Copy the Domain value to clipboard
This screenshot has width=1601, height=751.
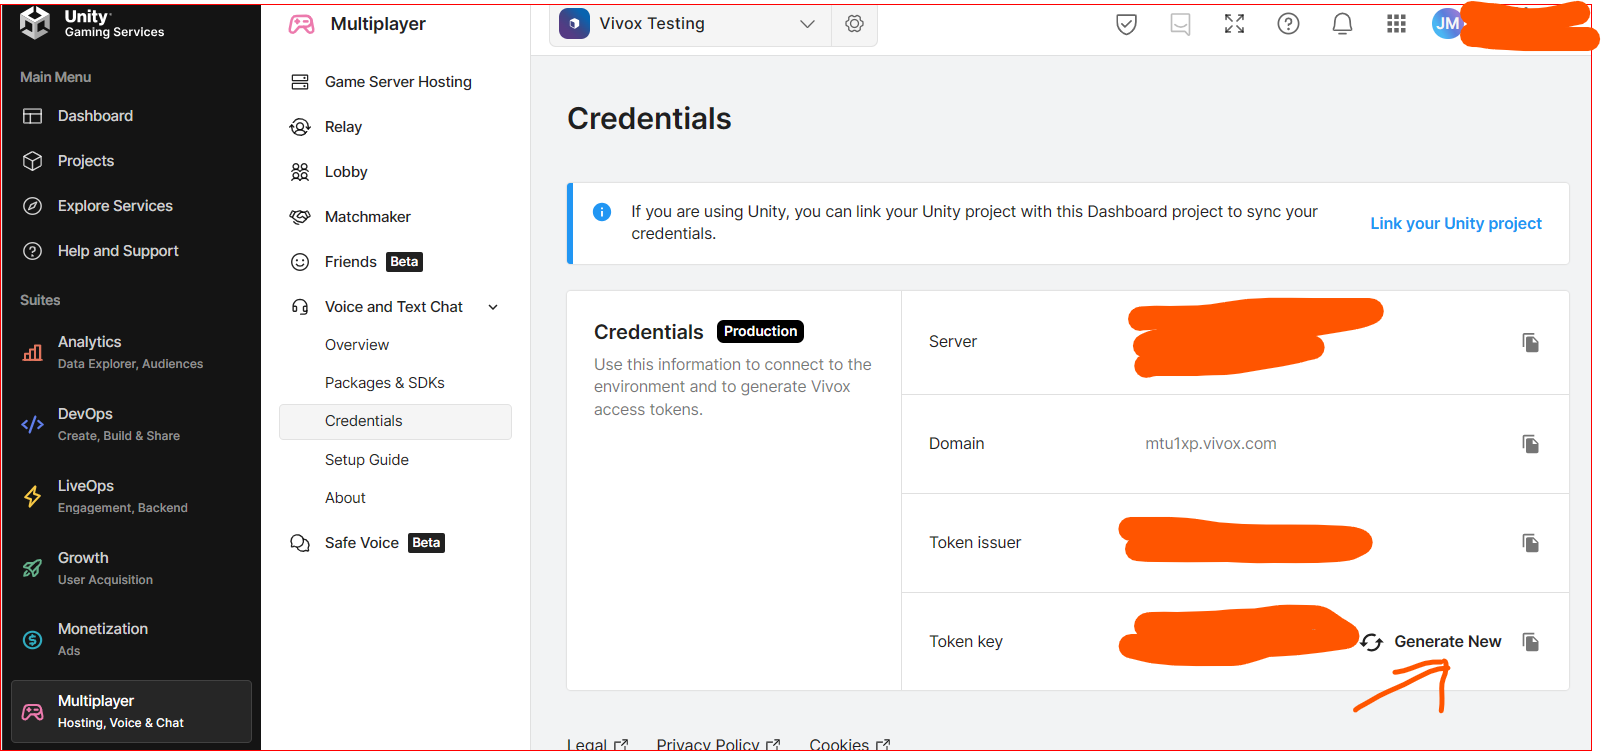tap(1530, 444)
